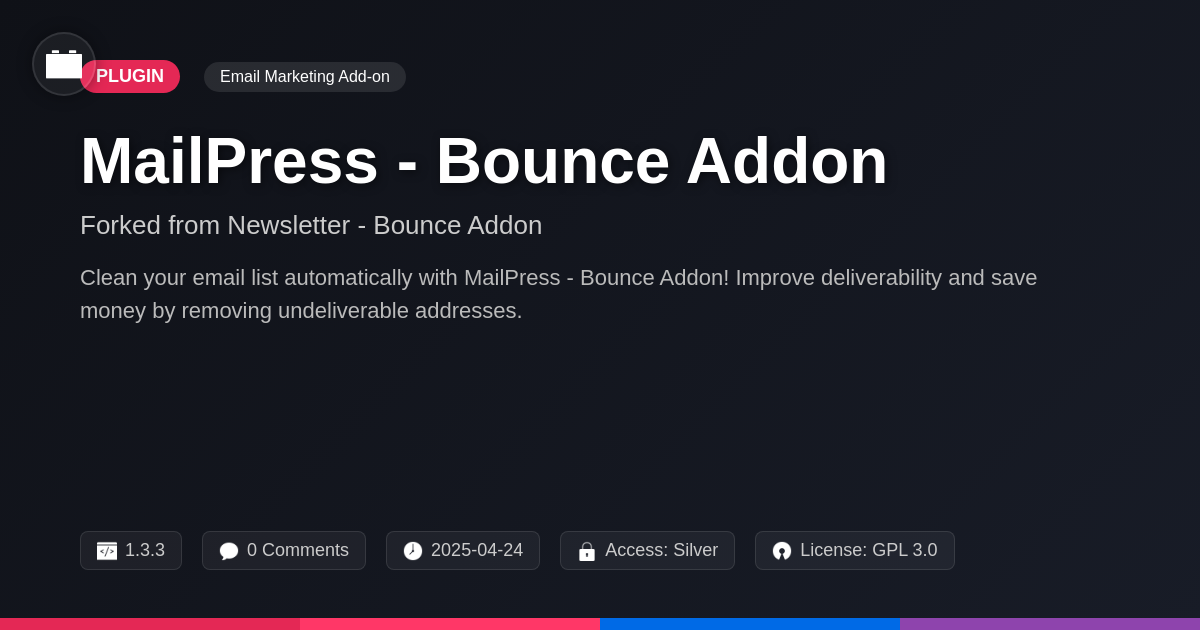Click the lock icon beside Access: Silver
Viewport: 1200px width, 630px height.
point(587,551)
